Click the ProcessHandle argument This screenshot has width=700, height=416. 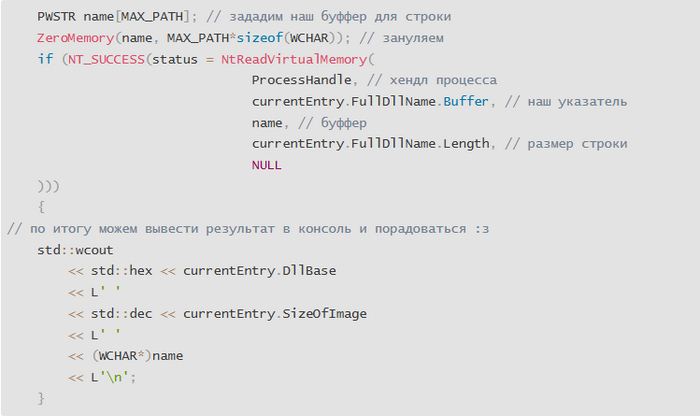click(301, 80)
